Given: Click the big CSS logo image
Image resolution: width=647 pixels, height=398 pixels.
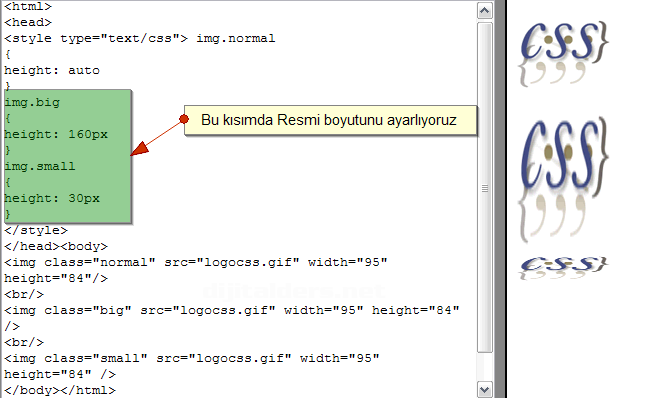Looking at the screenshot, I should click(564, 180).
